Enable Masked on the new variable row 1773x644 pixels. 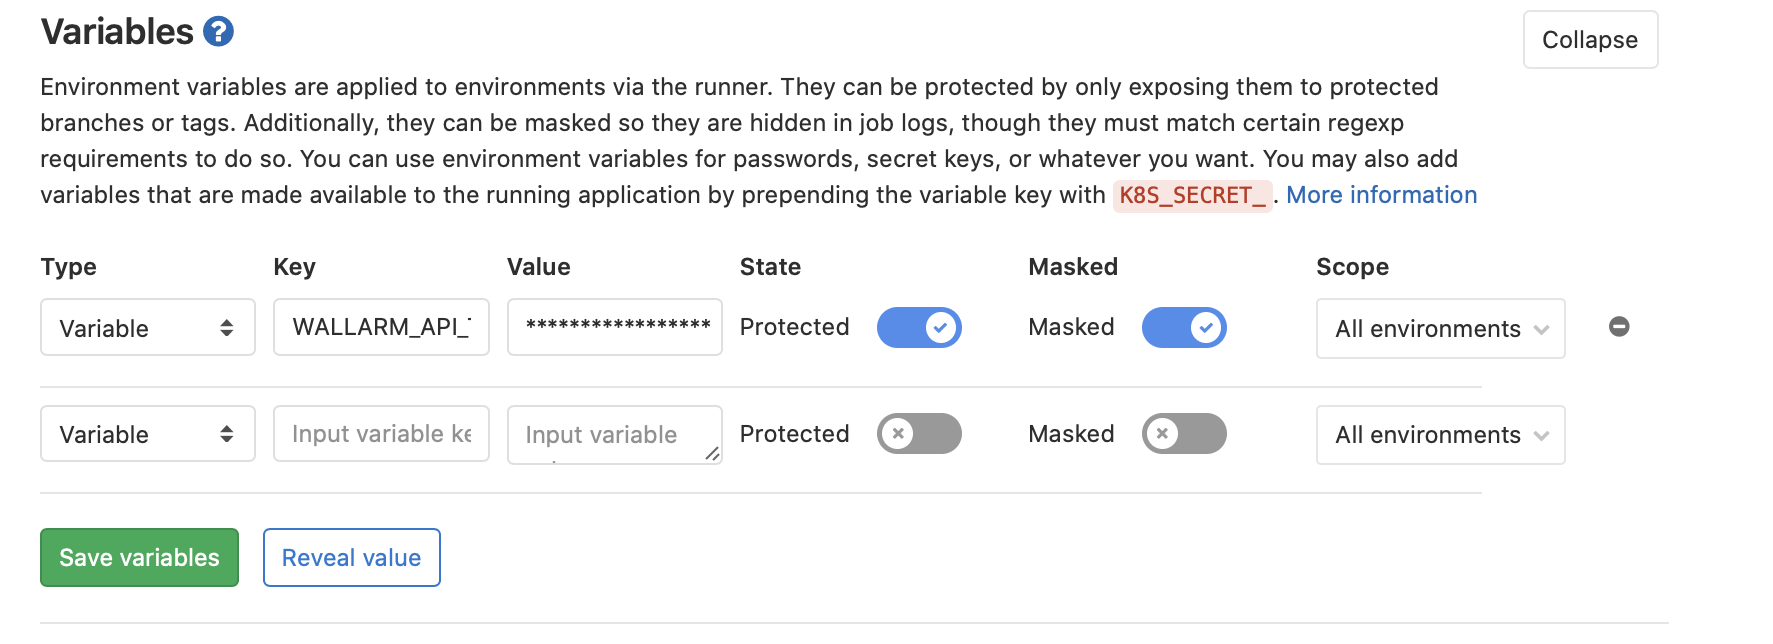tap(1184, 433)
